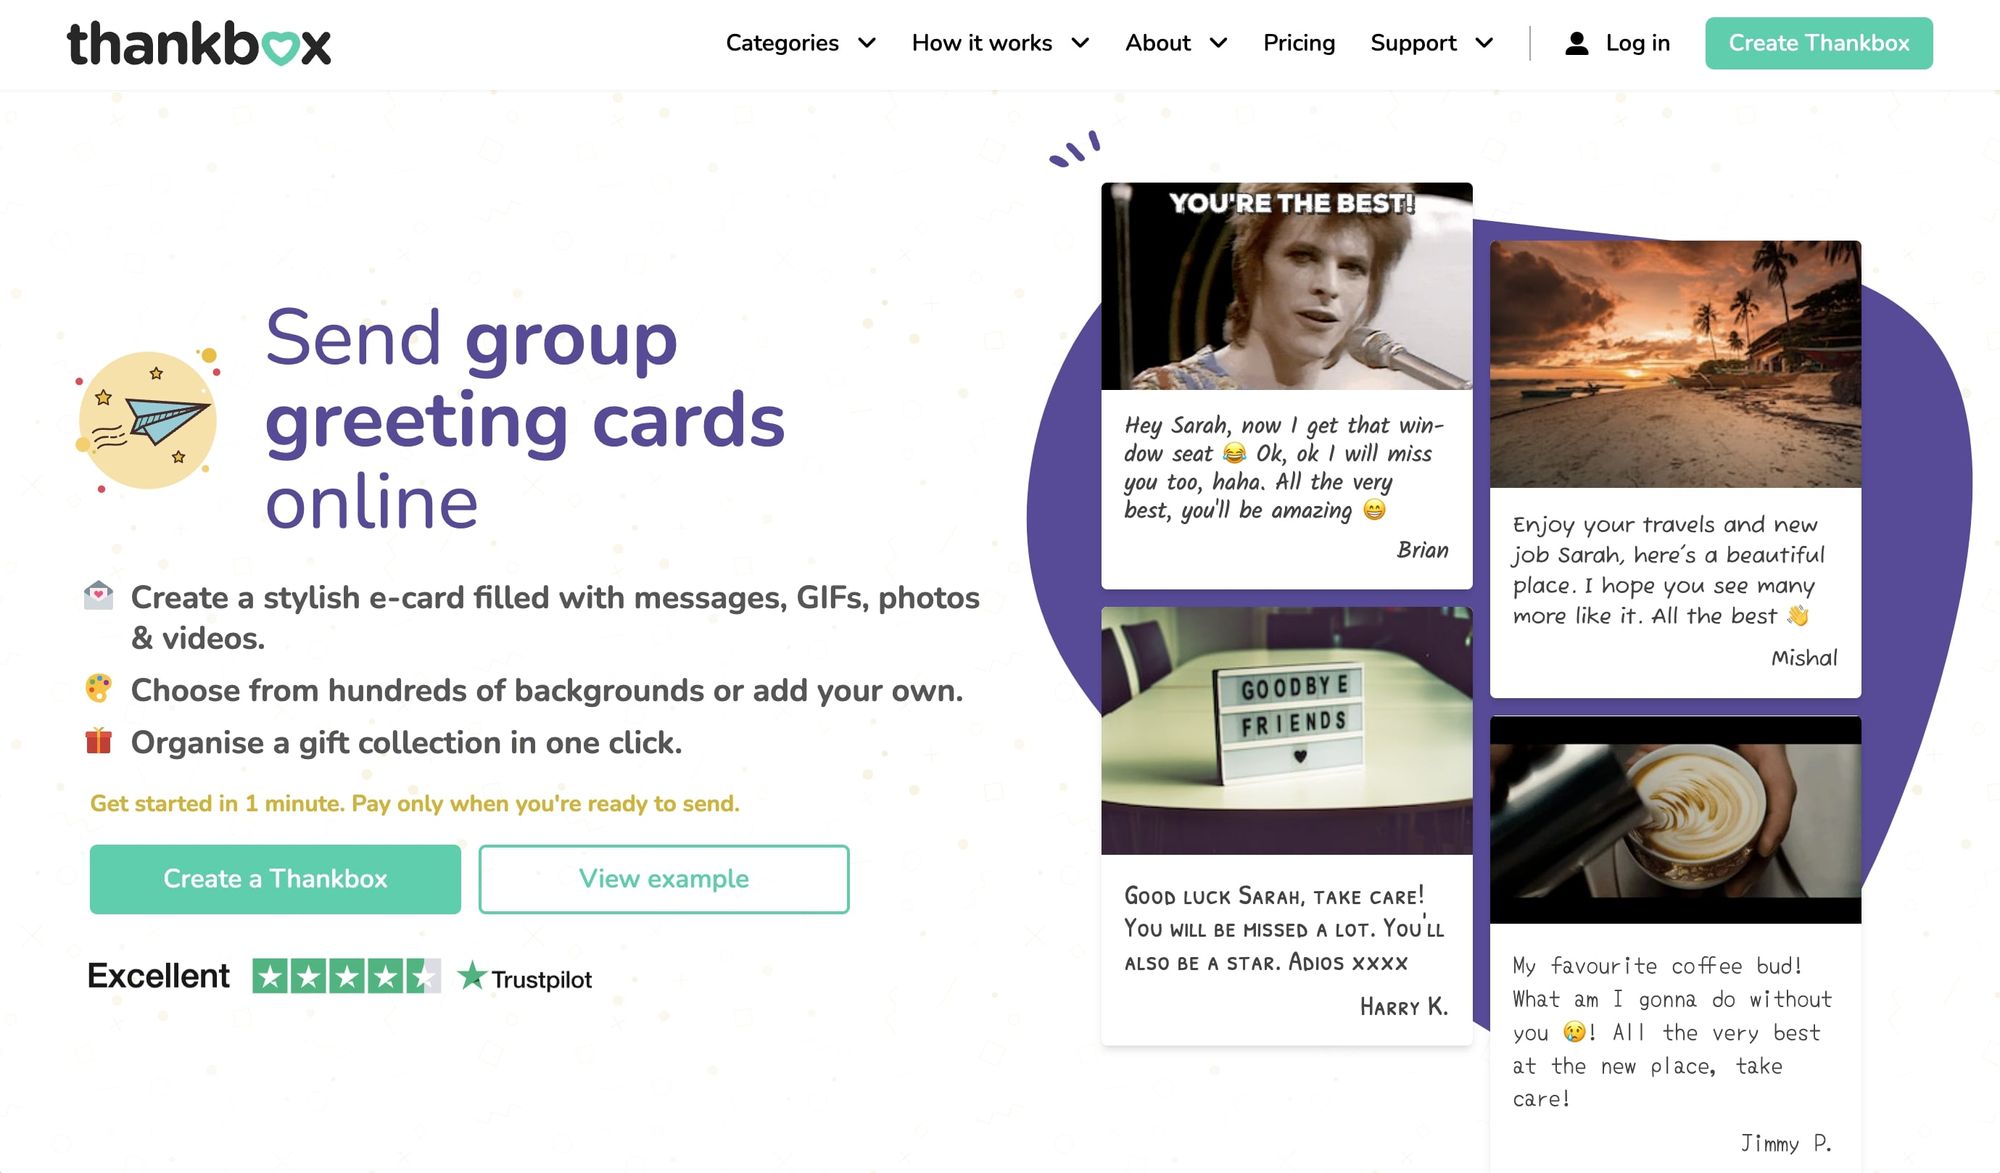Viewport: 2000px width, 1173px height.
Task: Click the View example button
Action: (x=664, y=879)
